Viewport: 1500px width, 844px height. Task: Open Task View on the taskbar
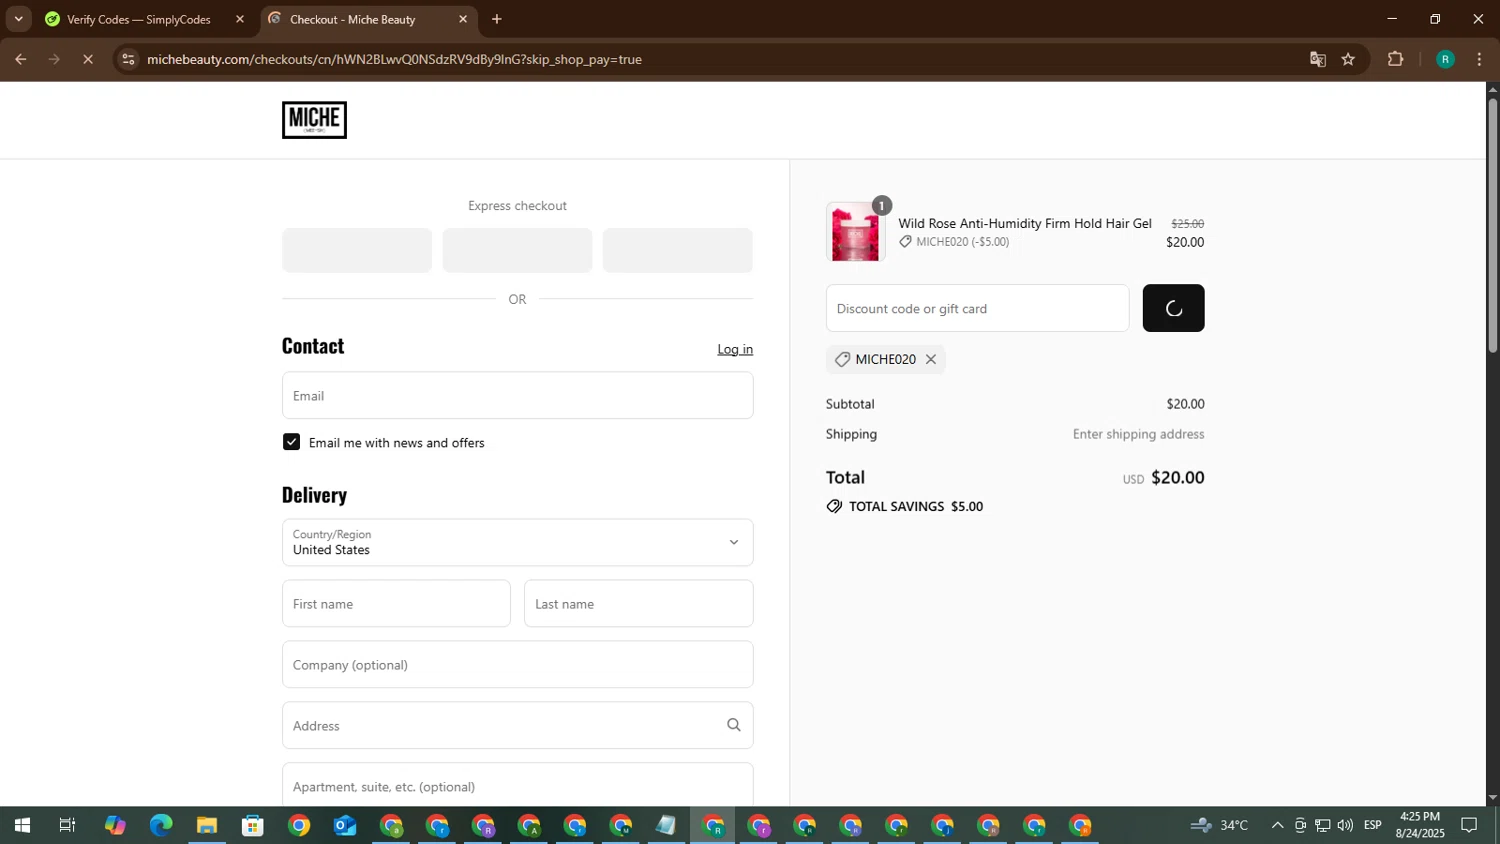pyautogui.click(x=67, y=825)
